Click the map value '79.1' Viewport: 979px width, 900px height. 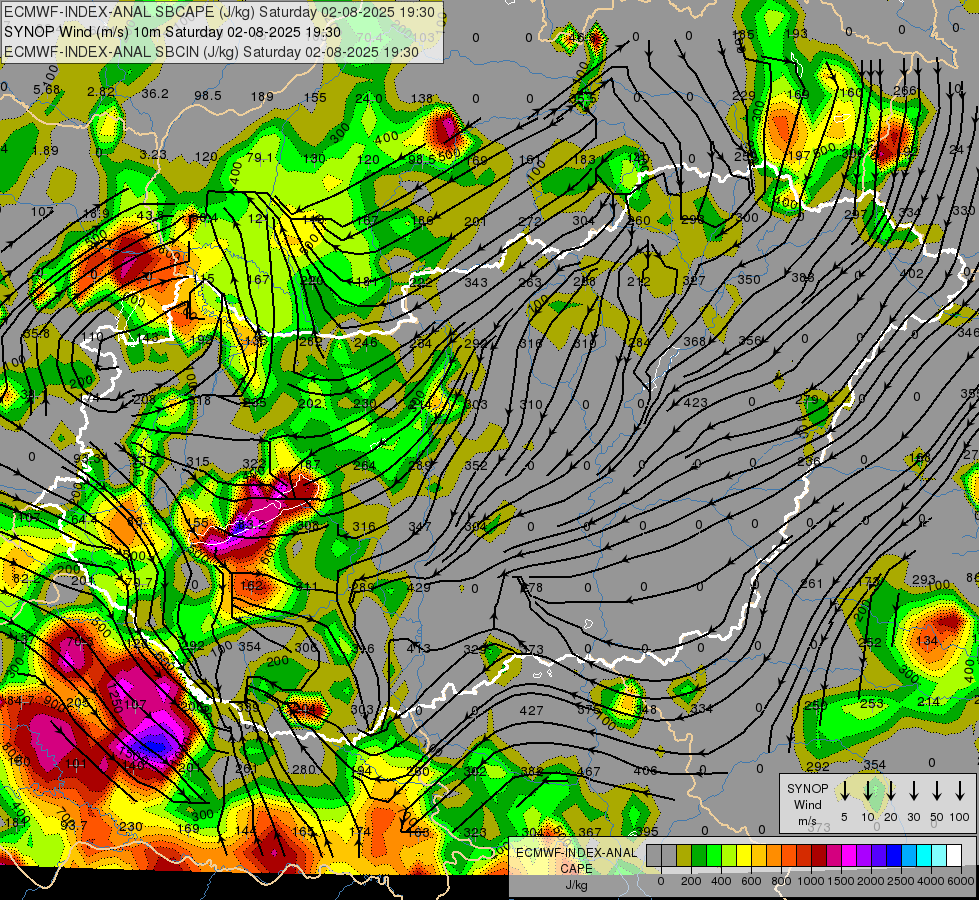point(259,157)
